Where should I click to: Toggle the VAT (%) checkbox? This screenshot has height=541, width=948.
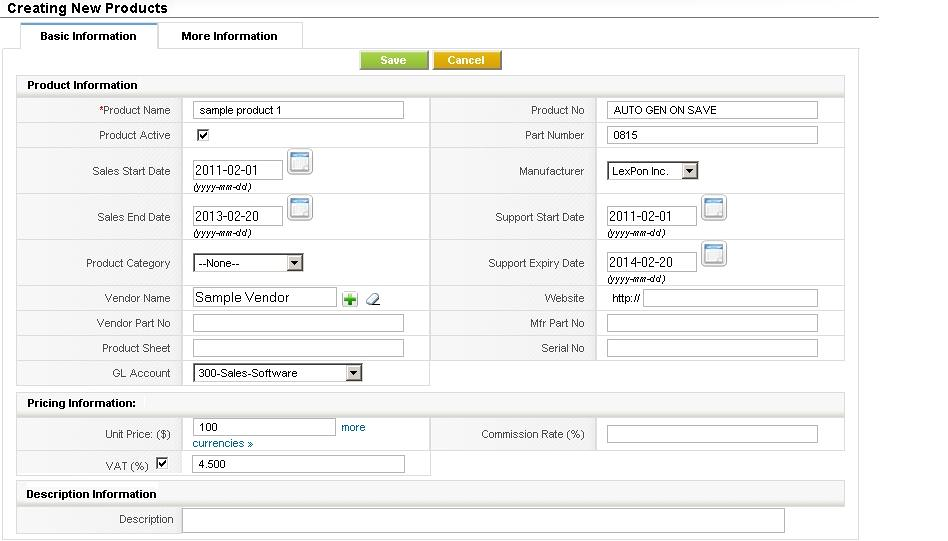tap(162, 463)
